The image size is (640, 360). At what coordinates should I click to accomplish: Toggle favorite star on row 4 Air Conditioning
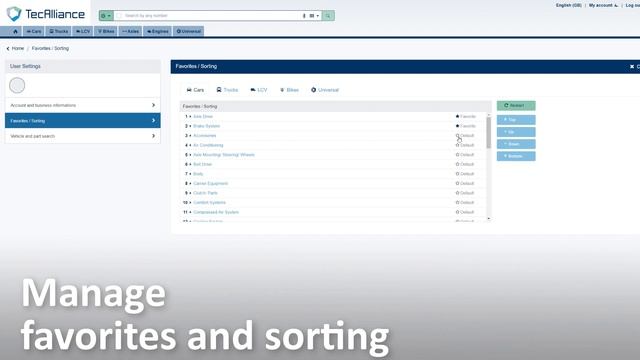pyautogui.click(x=458, y=145)
